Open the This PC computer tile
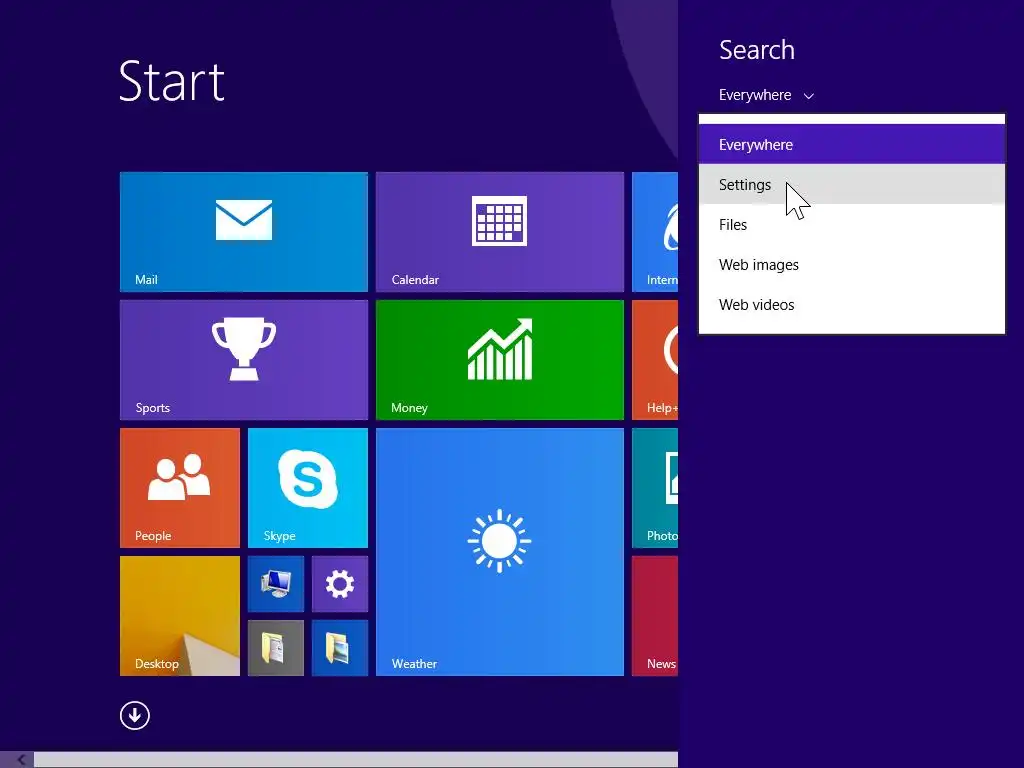Viewport: 1024px width, 768px height. (x=276, y=584)
